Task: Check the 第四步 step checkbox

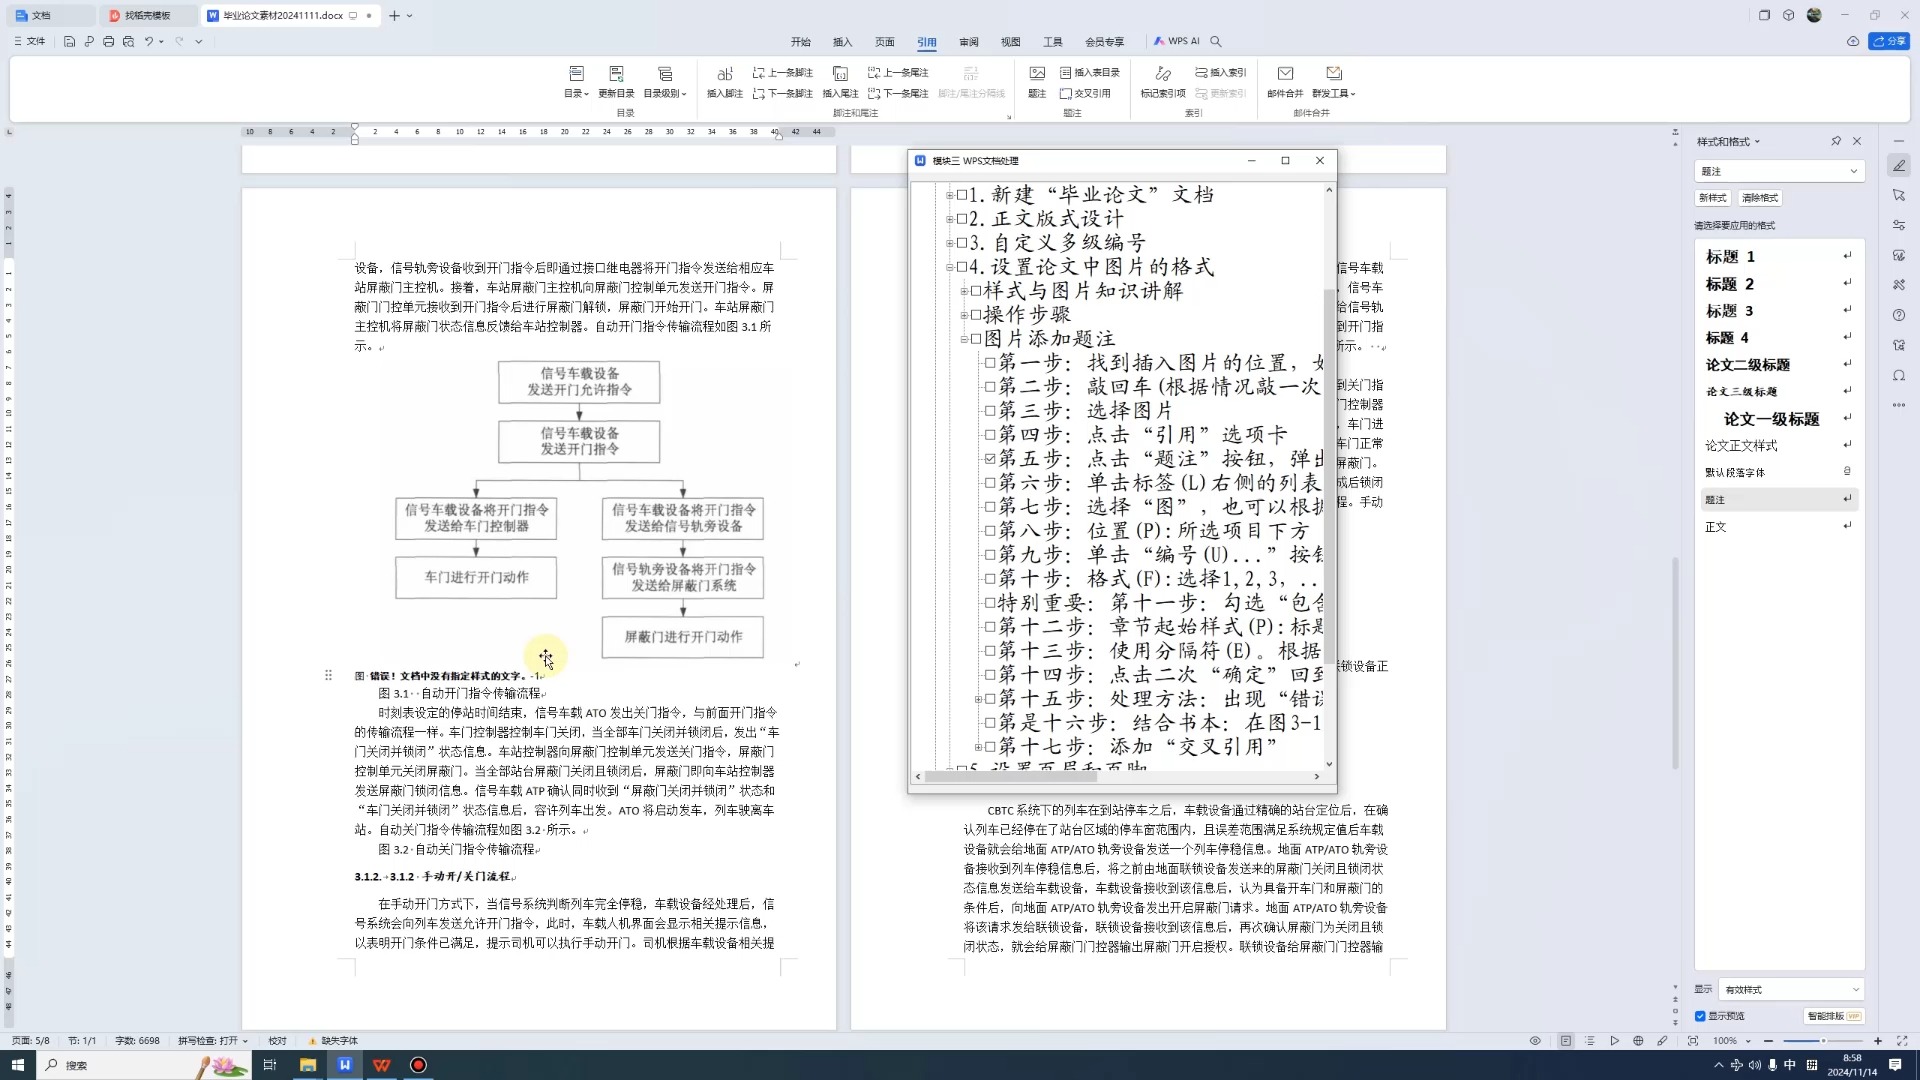Action: pyautogui.click(x=990, y=435)
